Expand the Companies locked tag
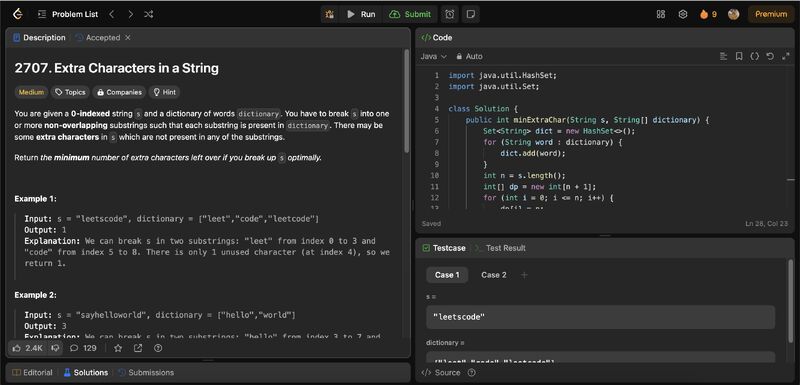The width and height of the screenshot is (800, 385). click(x=119, y=92)
